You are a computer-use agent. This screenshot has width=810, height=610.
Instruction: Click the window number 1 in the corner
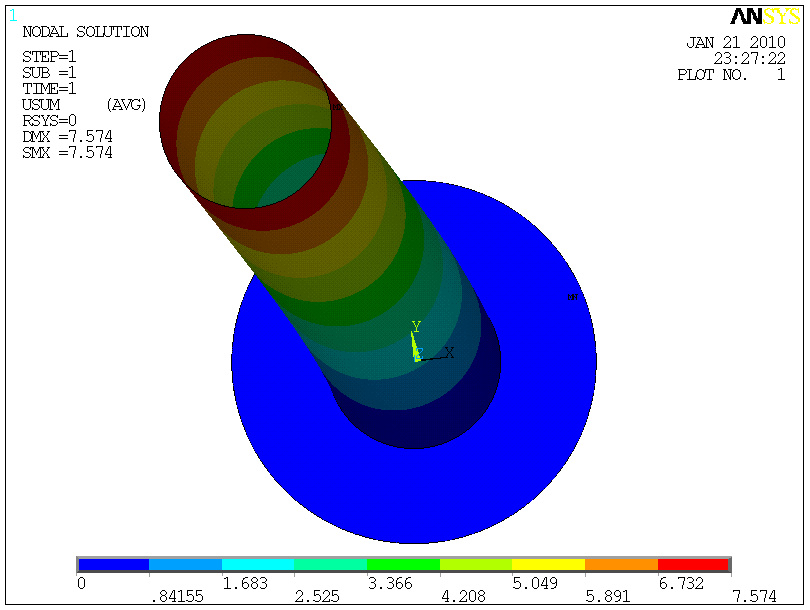click(x=13, y=15)
